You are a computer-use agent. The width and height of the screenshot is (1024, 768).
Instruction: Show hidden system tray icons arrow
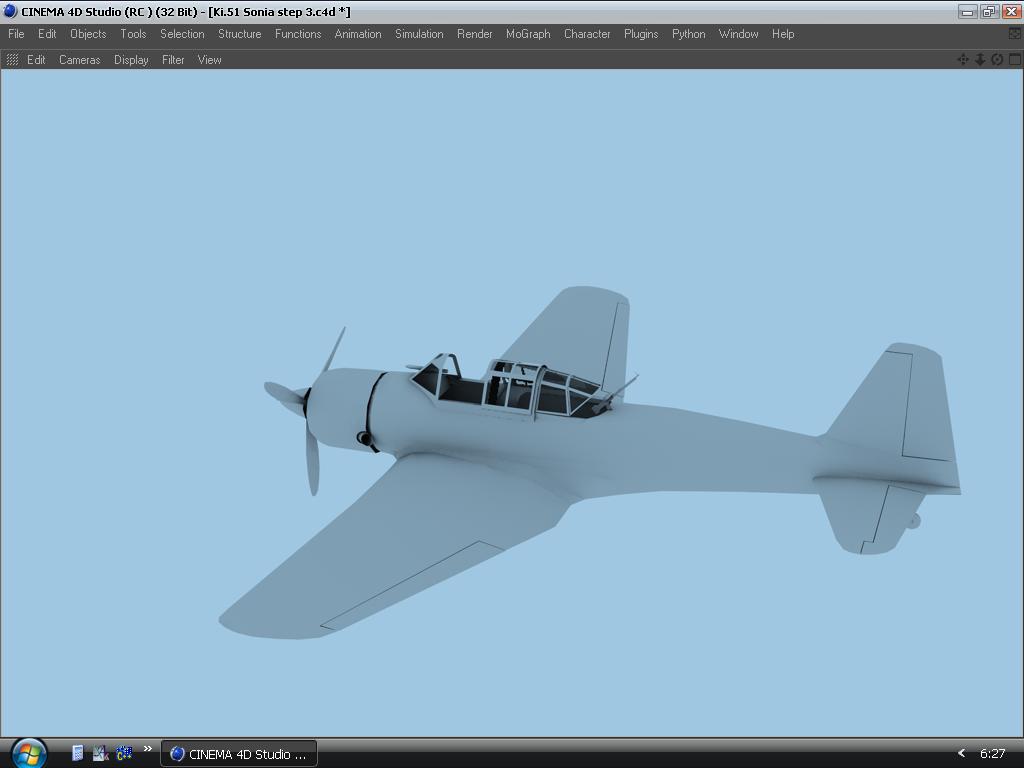coord(961,753)
